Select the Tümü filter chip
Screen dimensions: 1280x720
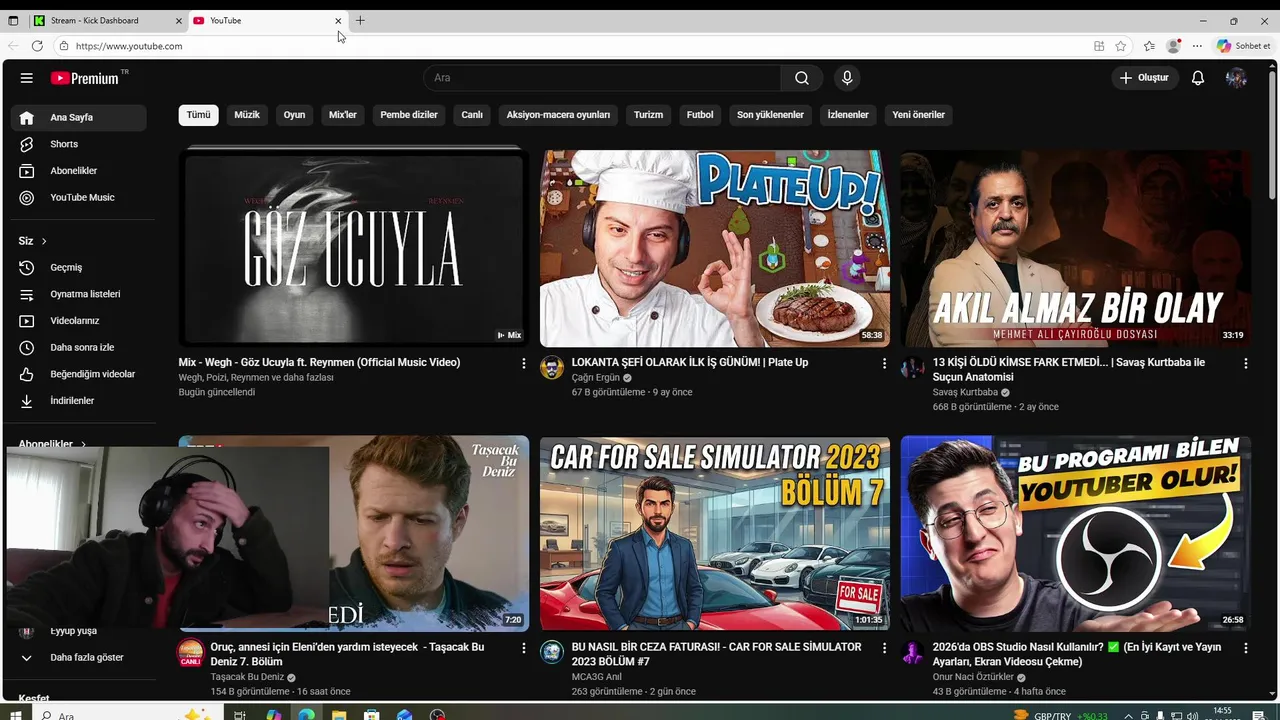[199, 115]
